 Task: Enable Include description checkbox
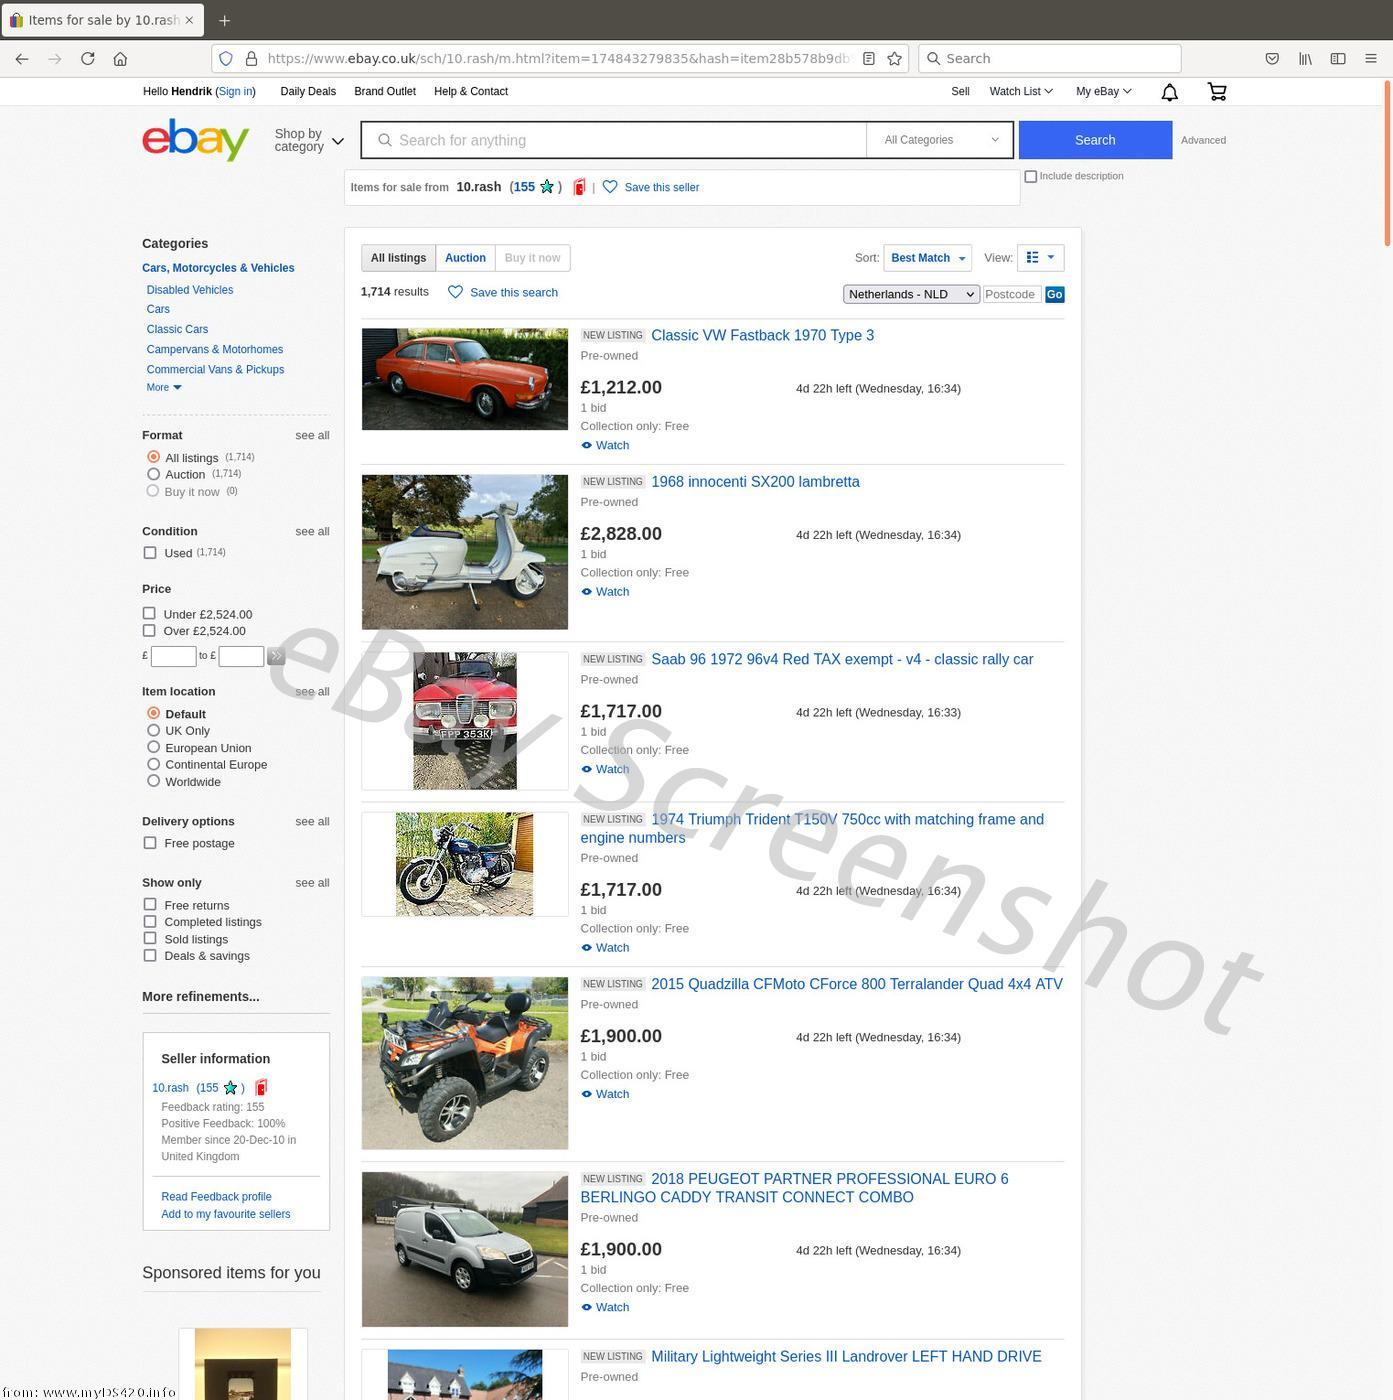(x=1030, y=177)
